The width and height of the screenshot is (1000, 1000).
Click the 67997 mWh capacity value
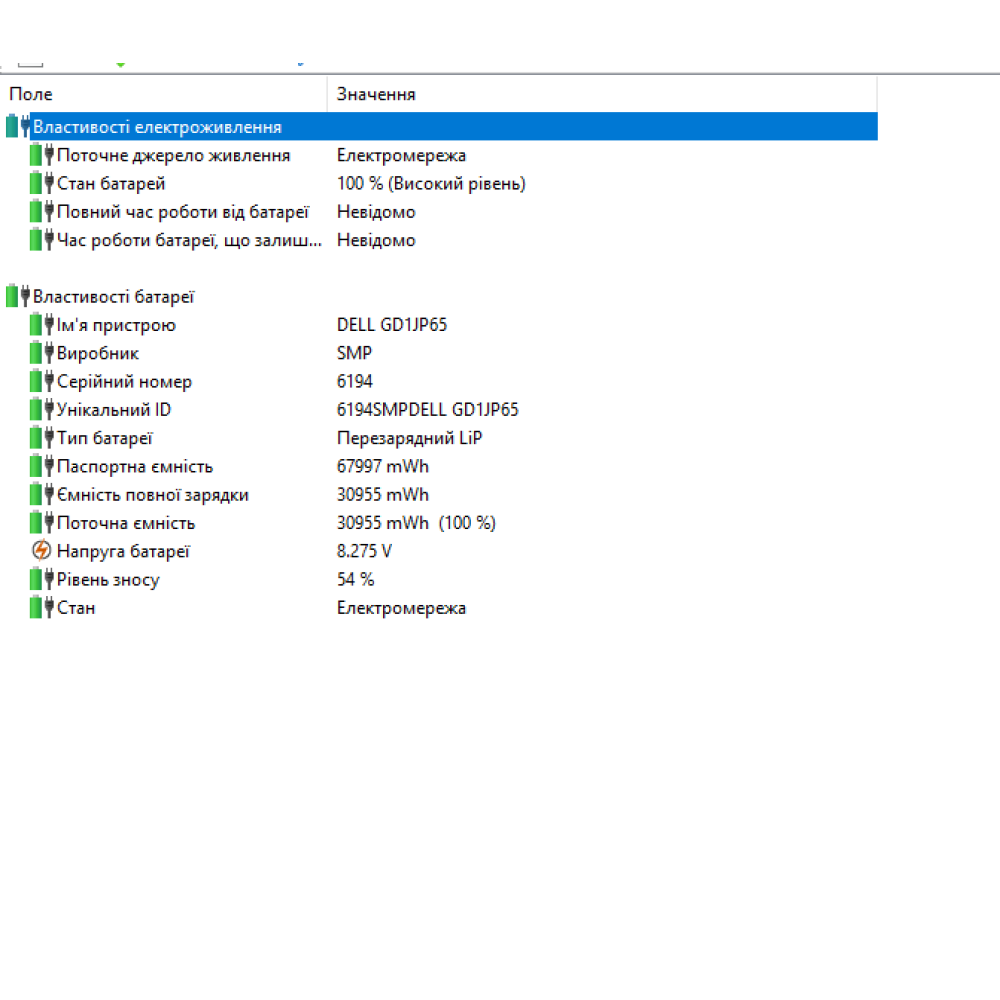coord(383,467)
